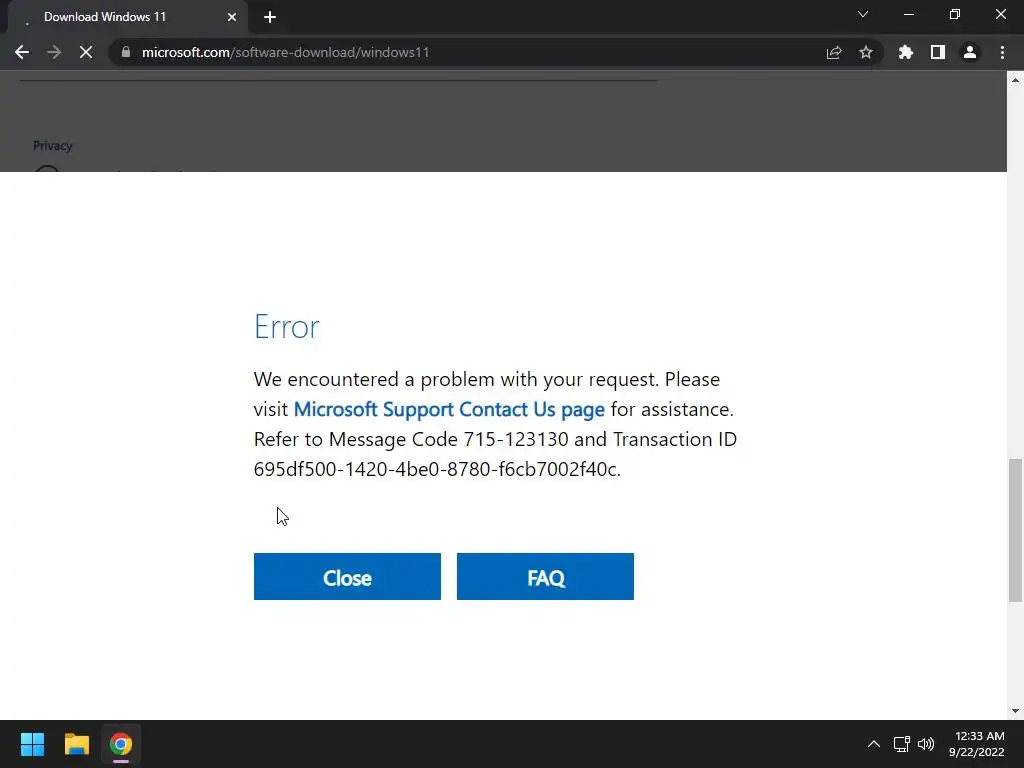Share this page using the share icon
The height and width of the screenshot is (768, 1024).
point(834,52)
